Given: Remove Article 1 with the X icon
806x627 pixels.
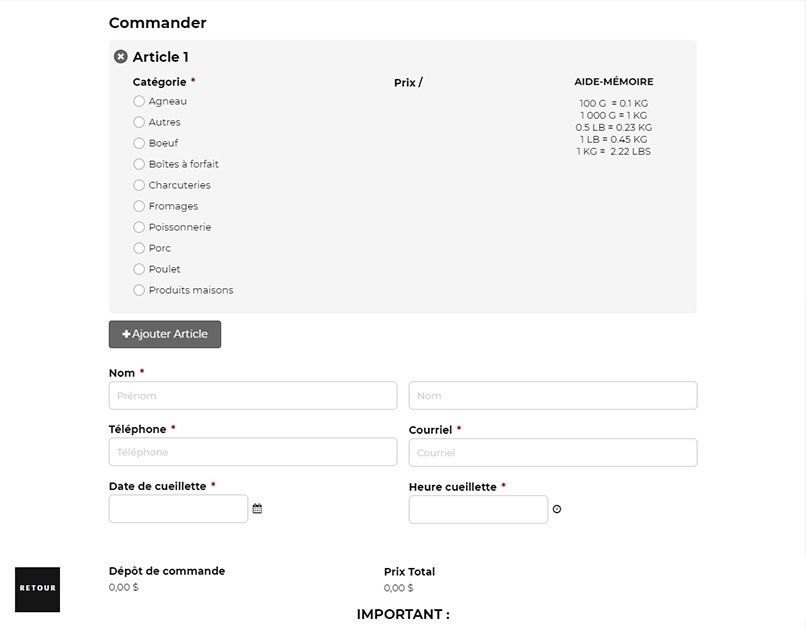Looking at the screenshot, I should 121,57.
